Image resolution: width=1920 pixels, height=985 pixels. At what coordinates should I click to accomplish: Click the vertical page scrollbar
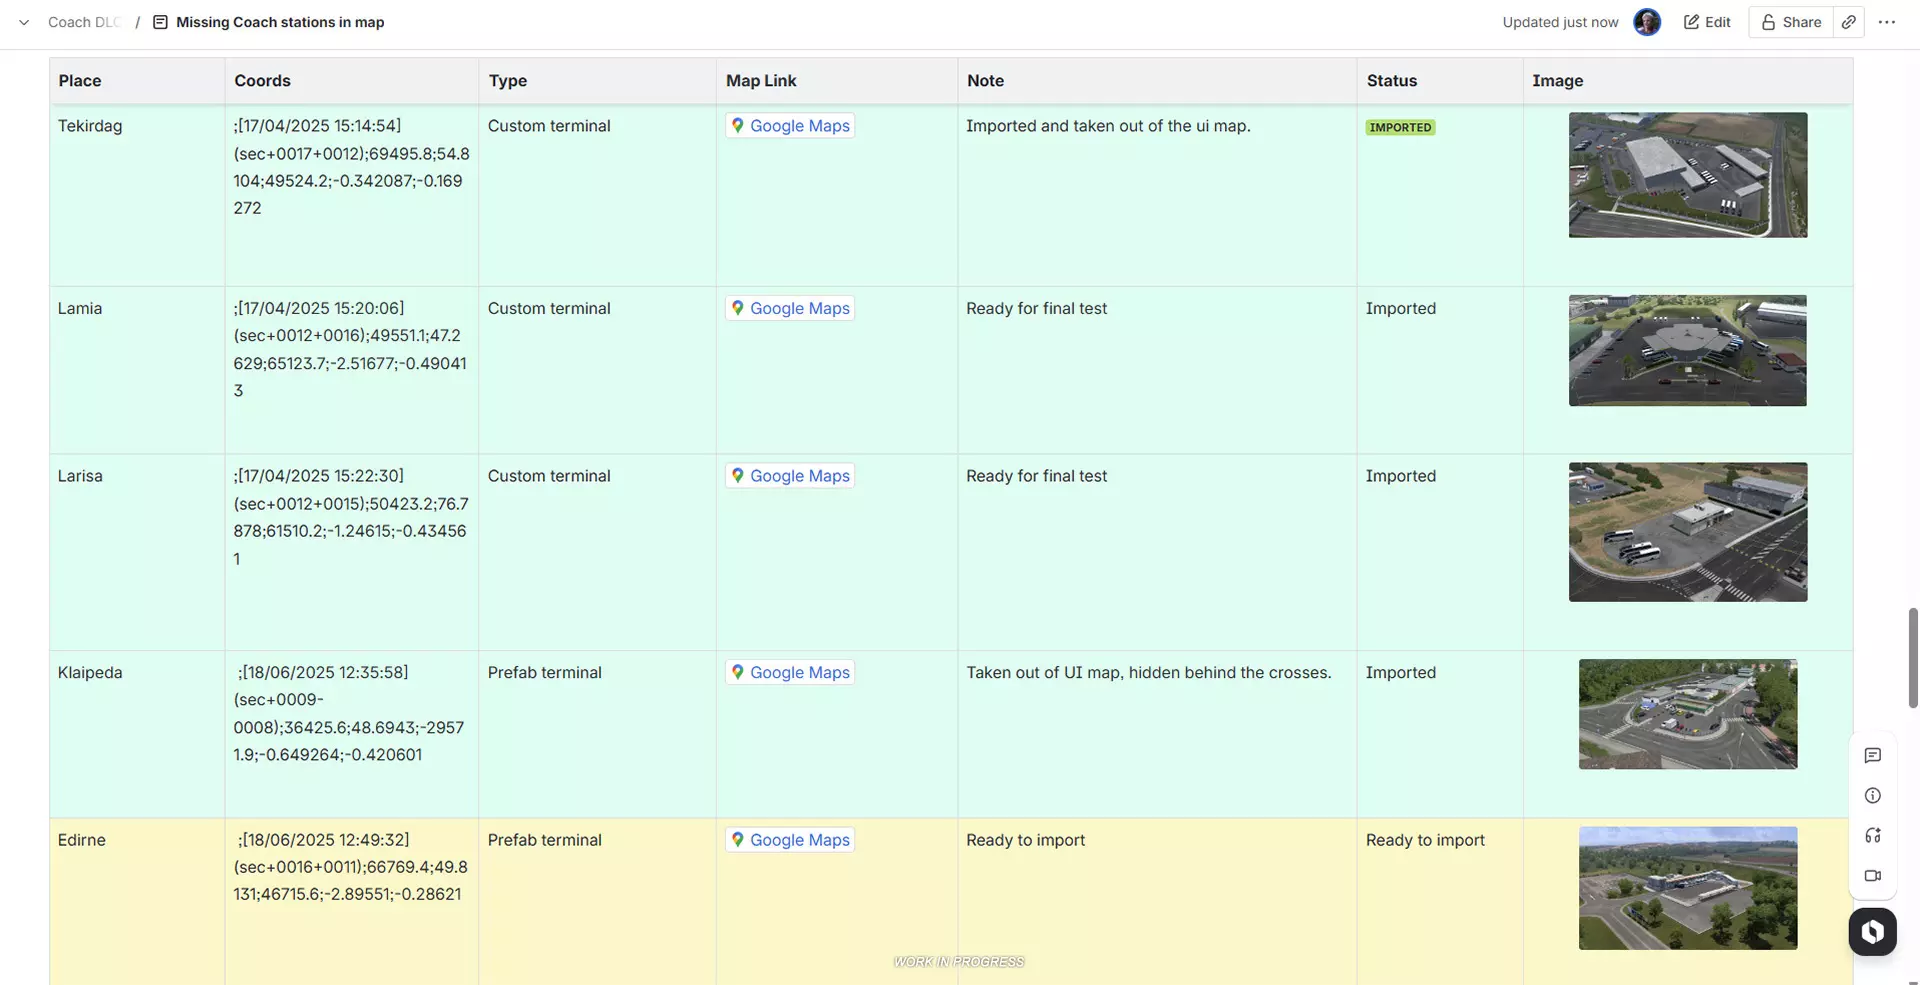[x=1913, y=658]
